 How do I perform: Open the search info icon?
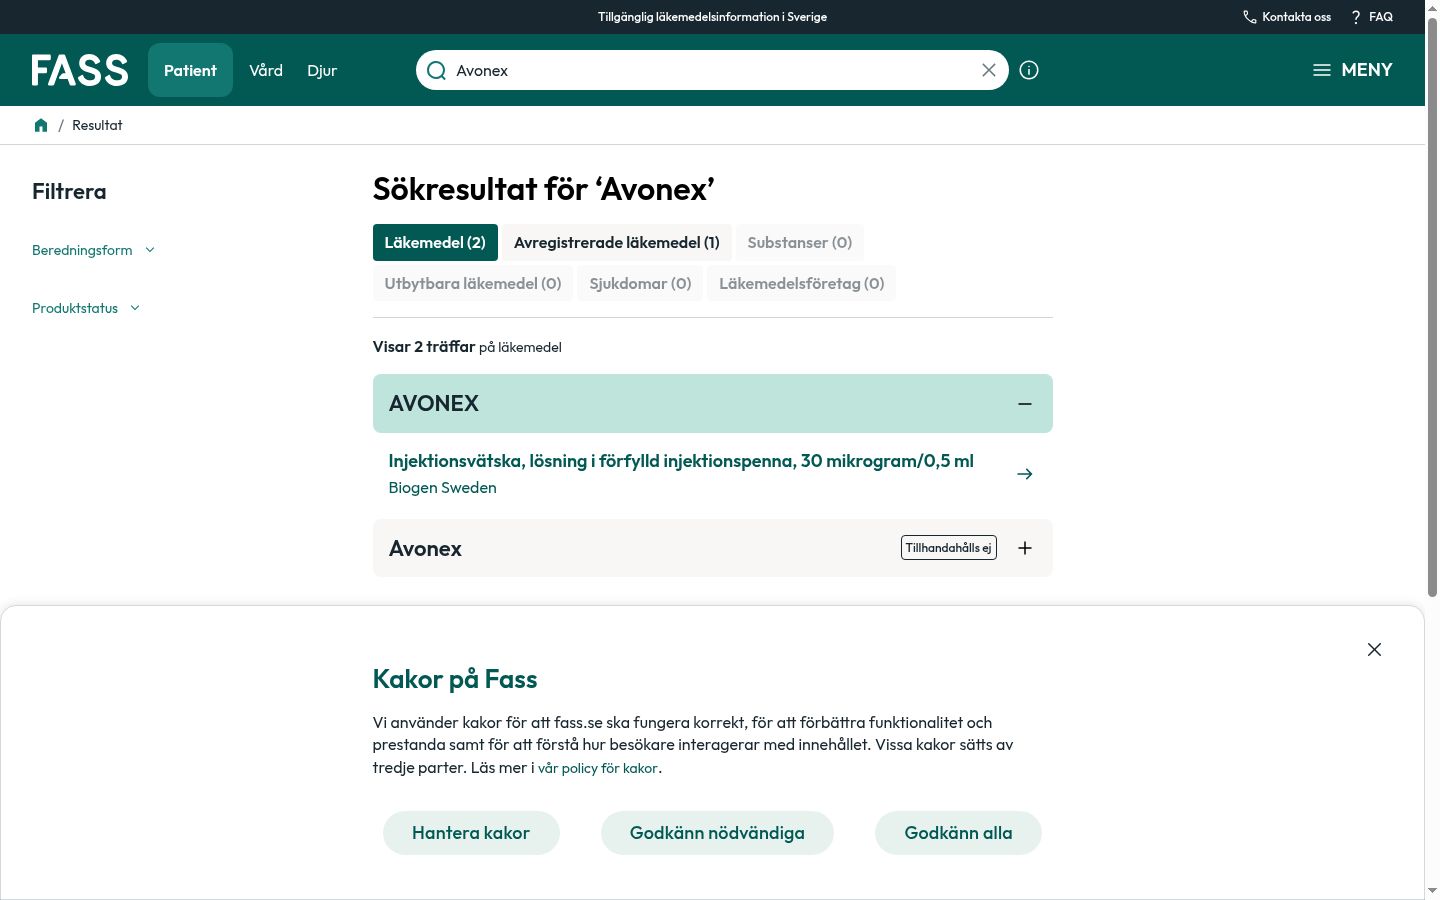1029,70
